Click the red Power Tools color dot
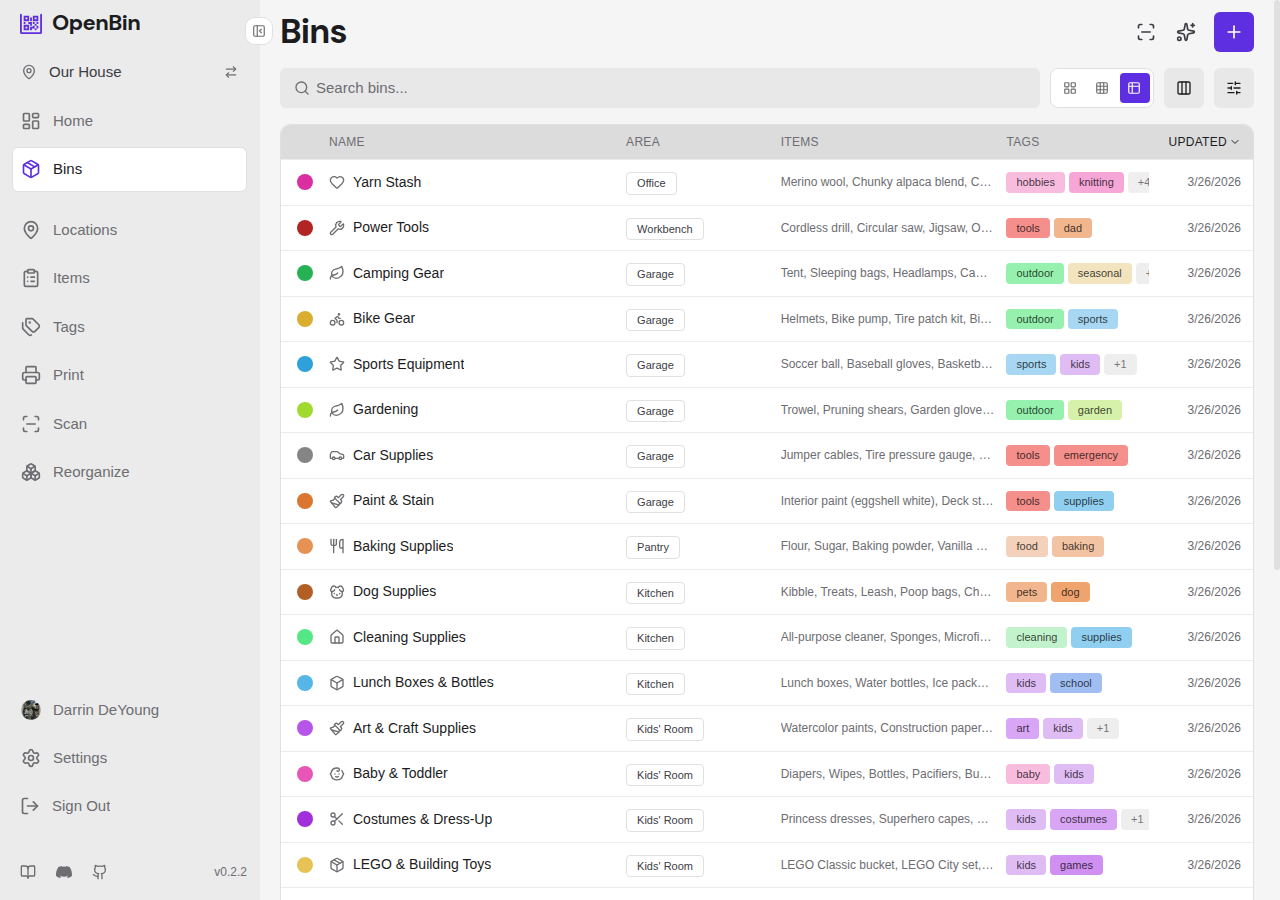This screenshot has height=900, width=1280. pos(305,228)
